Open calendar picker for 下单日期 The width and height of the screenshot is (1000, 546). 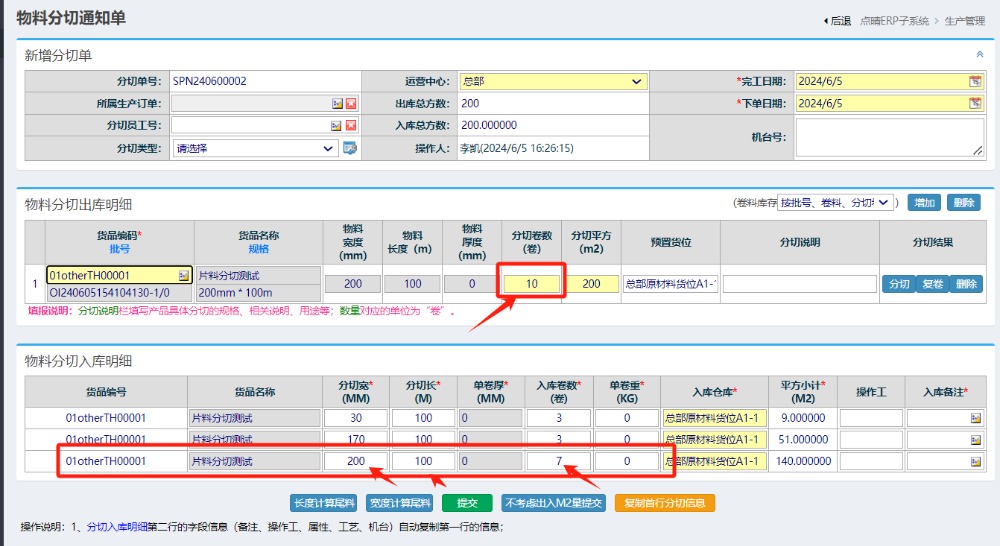click(975, 103)
